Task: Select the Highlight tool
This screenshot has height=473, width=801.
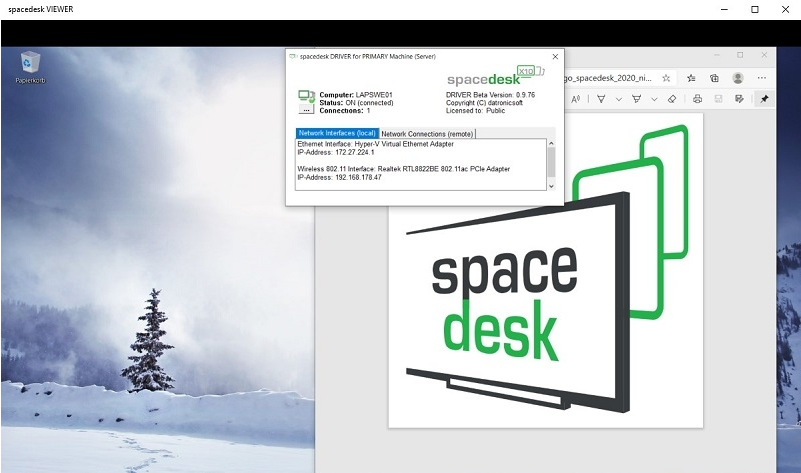Action: coord(637,99)
